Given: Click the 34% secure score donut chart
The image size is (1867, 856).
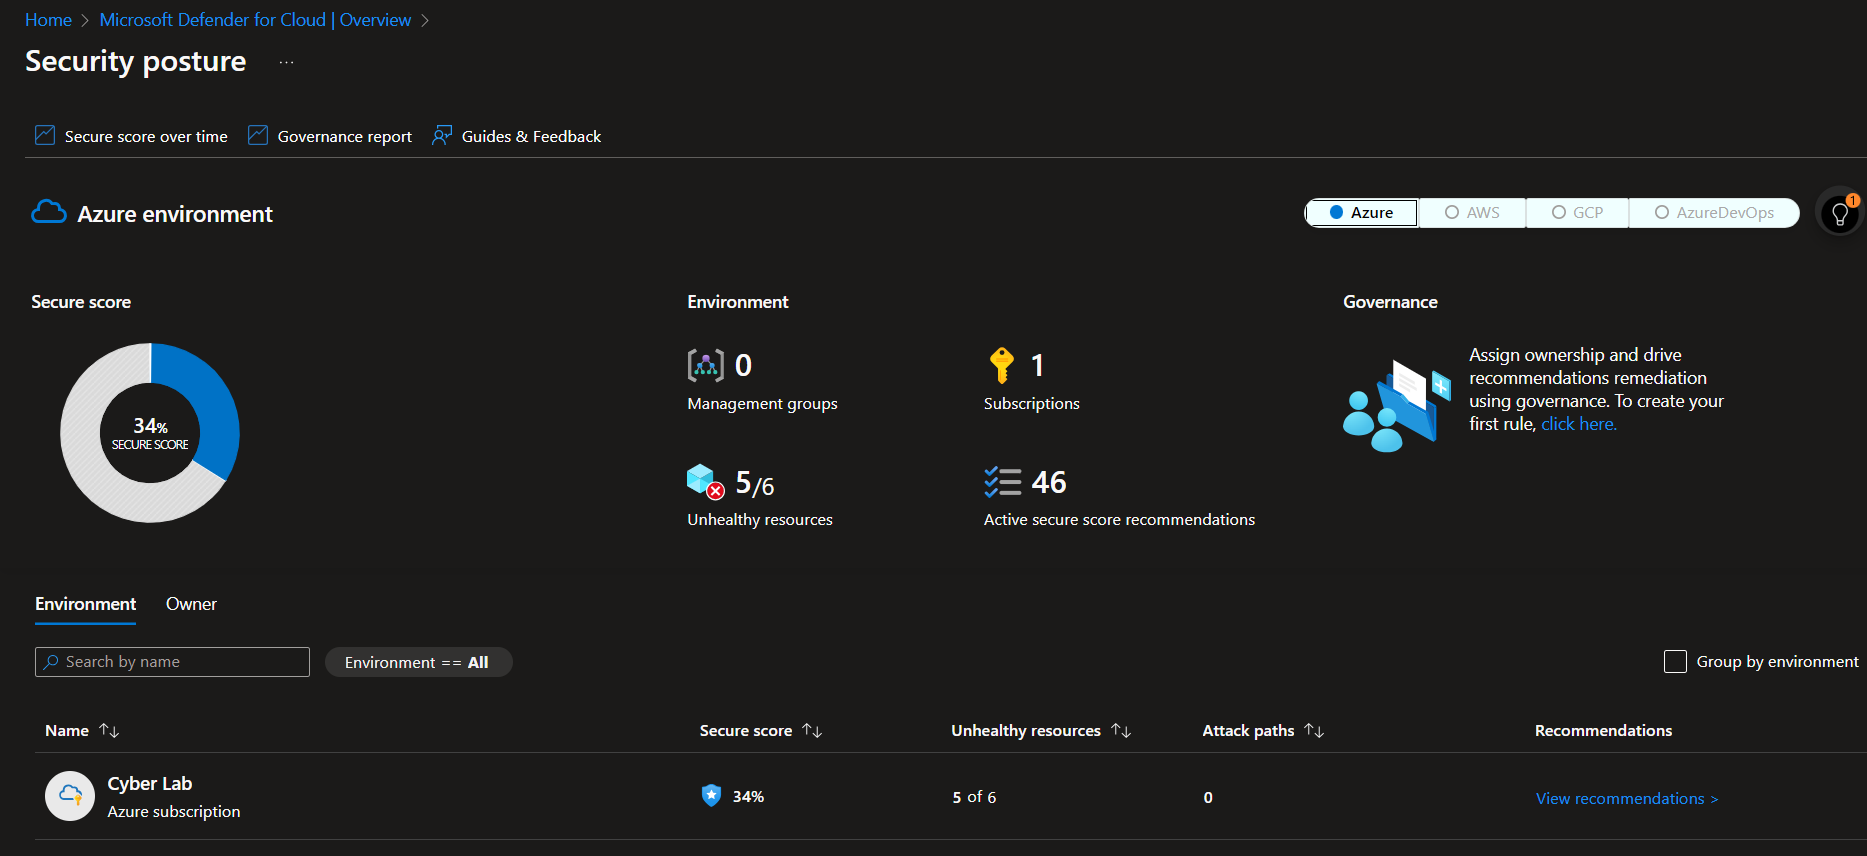Looking at the screenshot, I should tap(150, 433).
